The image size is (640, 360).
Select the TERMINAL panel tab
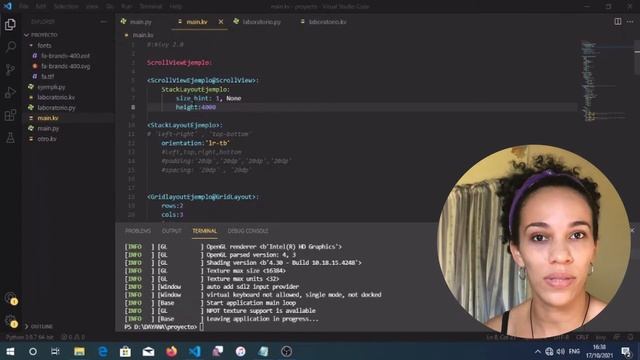tap(204, 231)
